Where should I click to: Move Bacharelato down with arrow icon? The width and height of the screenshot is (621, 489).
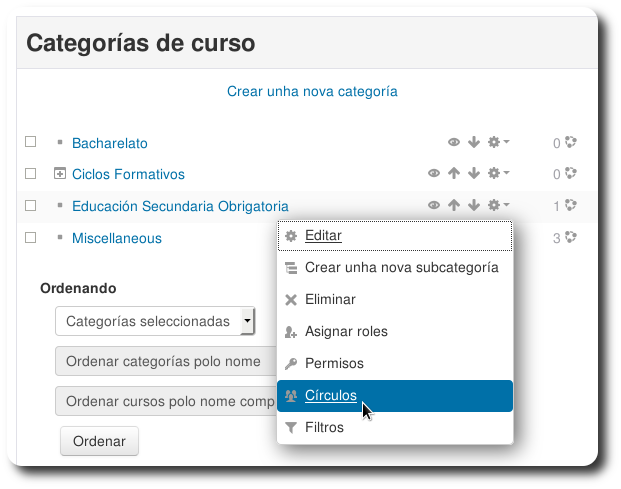pos(474,142)
